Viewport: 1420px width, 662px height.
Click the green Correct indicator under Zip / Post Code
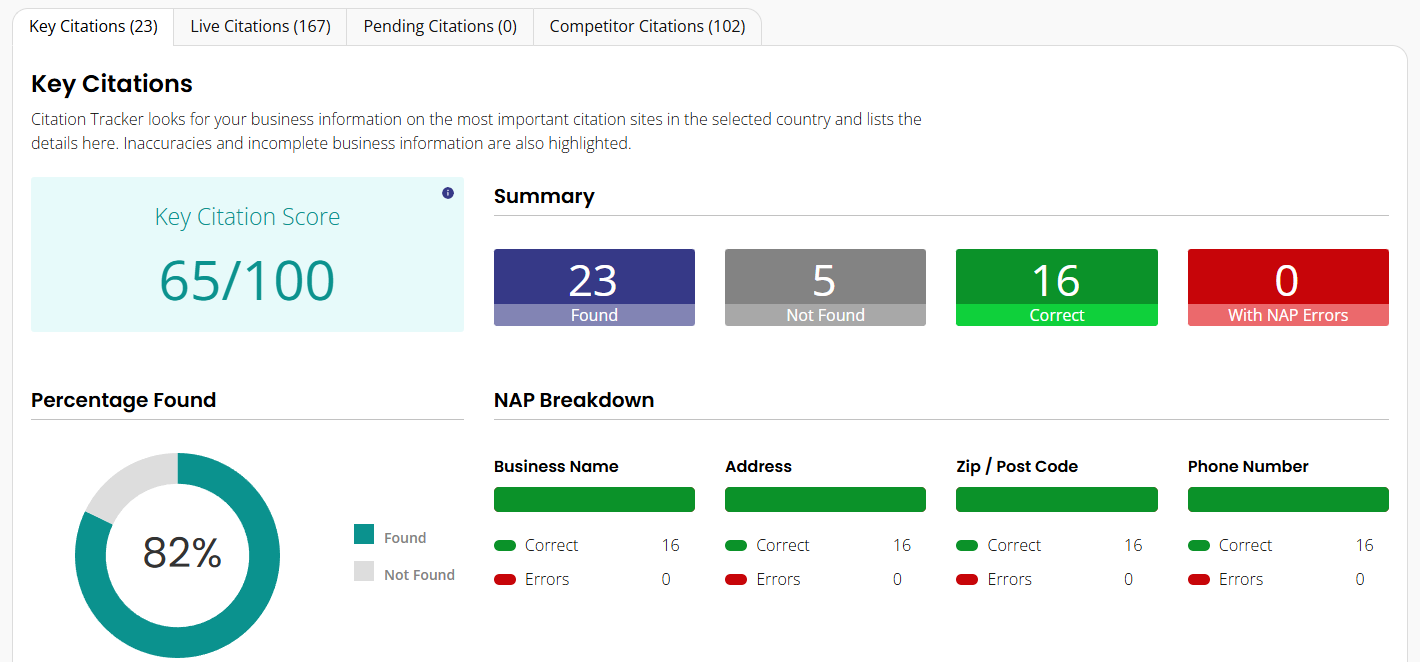[x=967, y=546]
